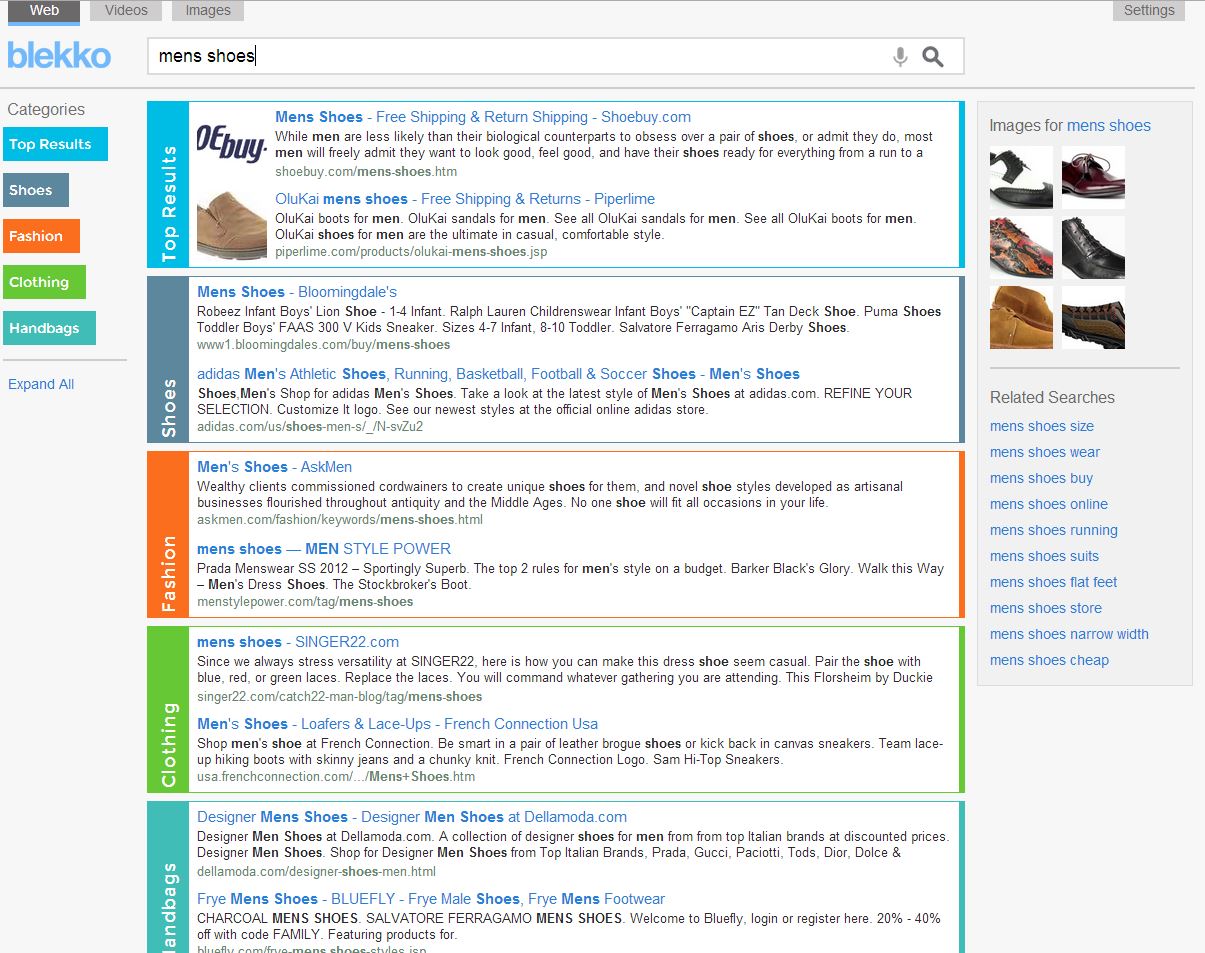Image resolution: width=1205 pixels, height=953 pixels.
Task: Click the microphone voice search icon
Action: pos(900,57)
